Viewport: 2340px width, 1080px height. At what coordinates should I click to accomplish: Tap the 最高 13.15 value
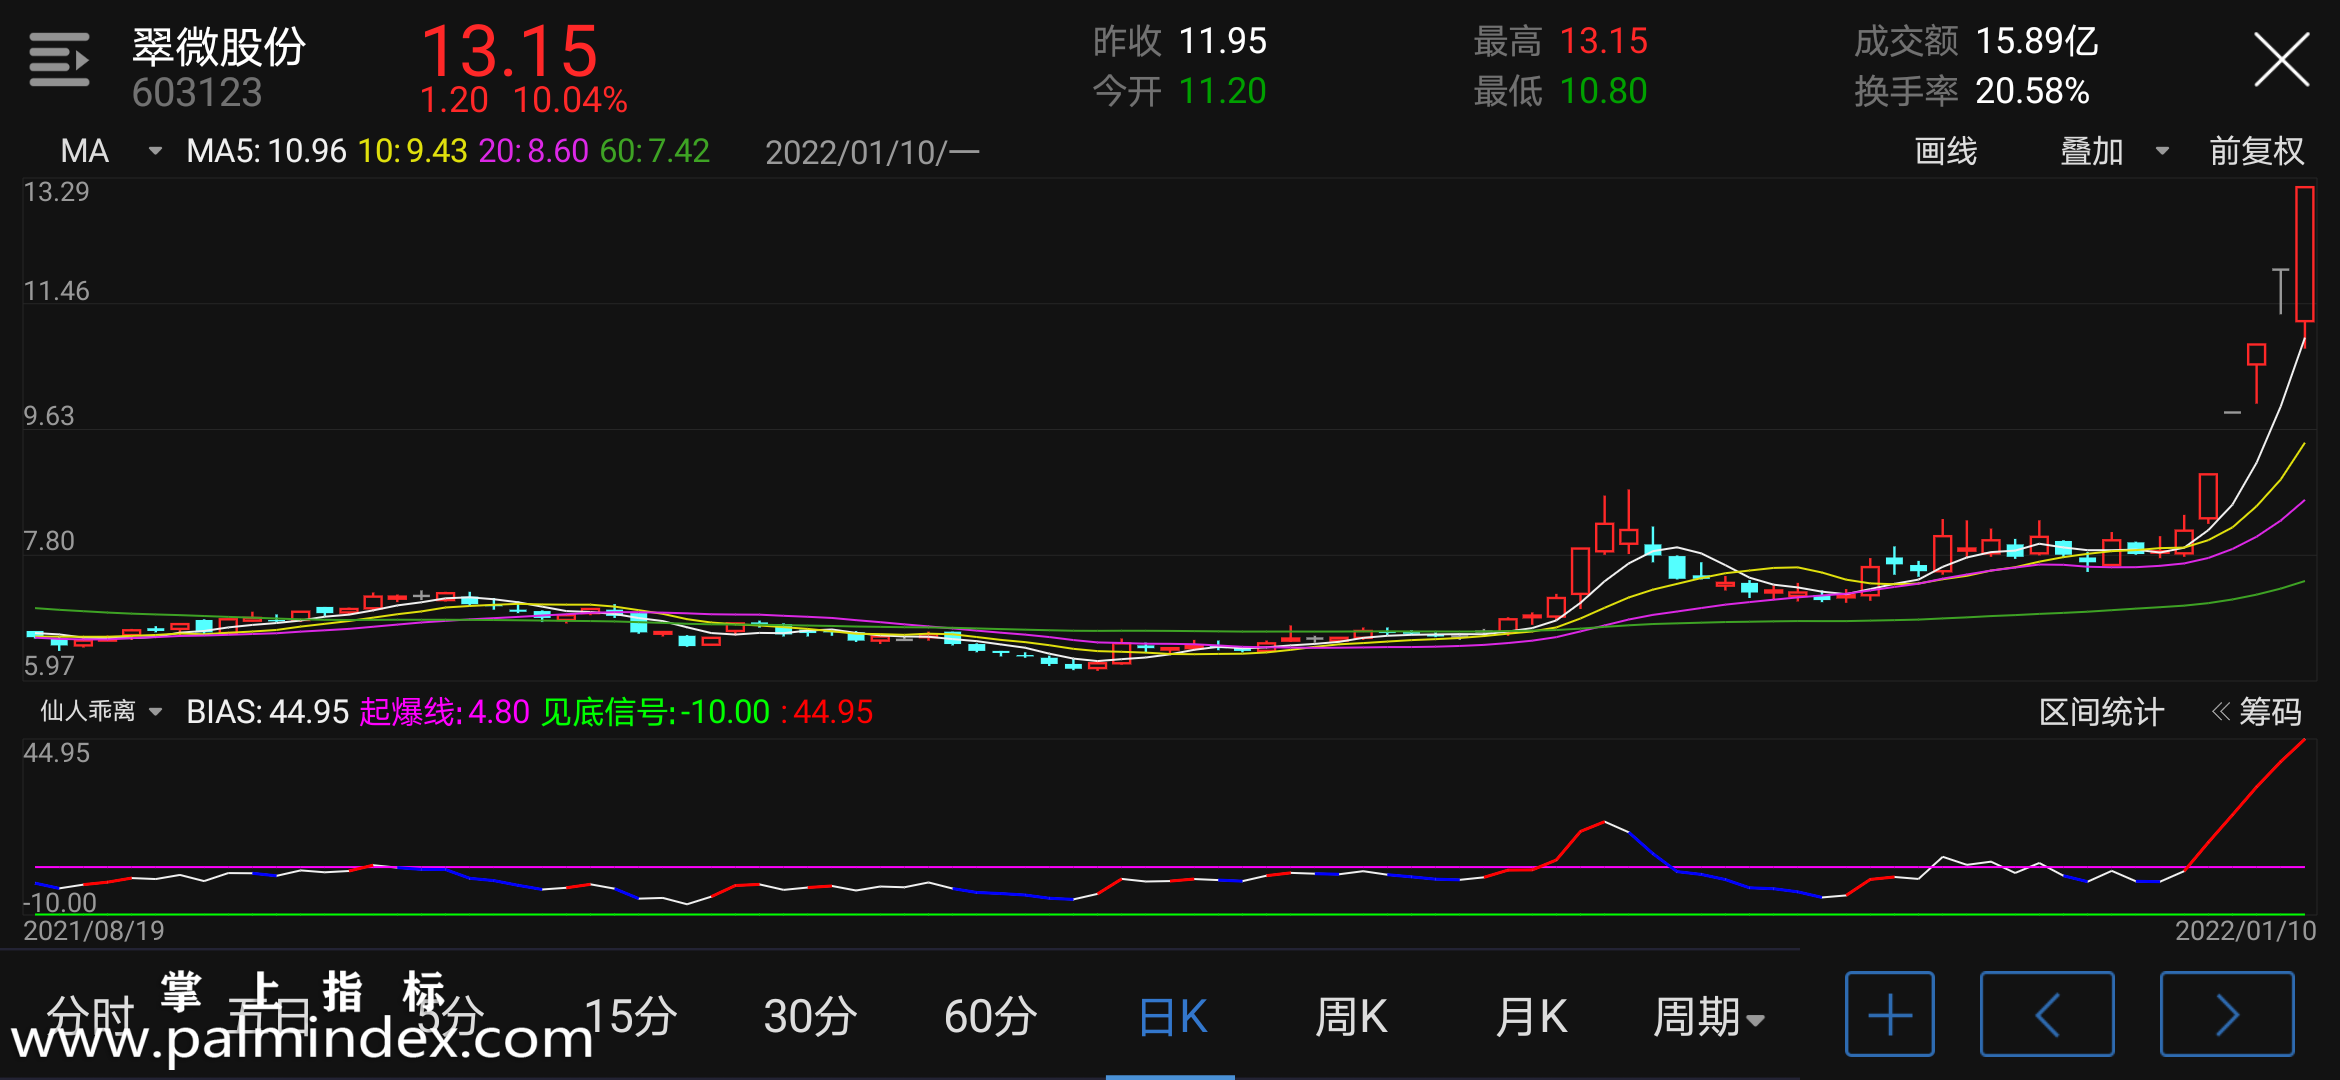(1560, 42)
